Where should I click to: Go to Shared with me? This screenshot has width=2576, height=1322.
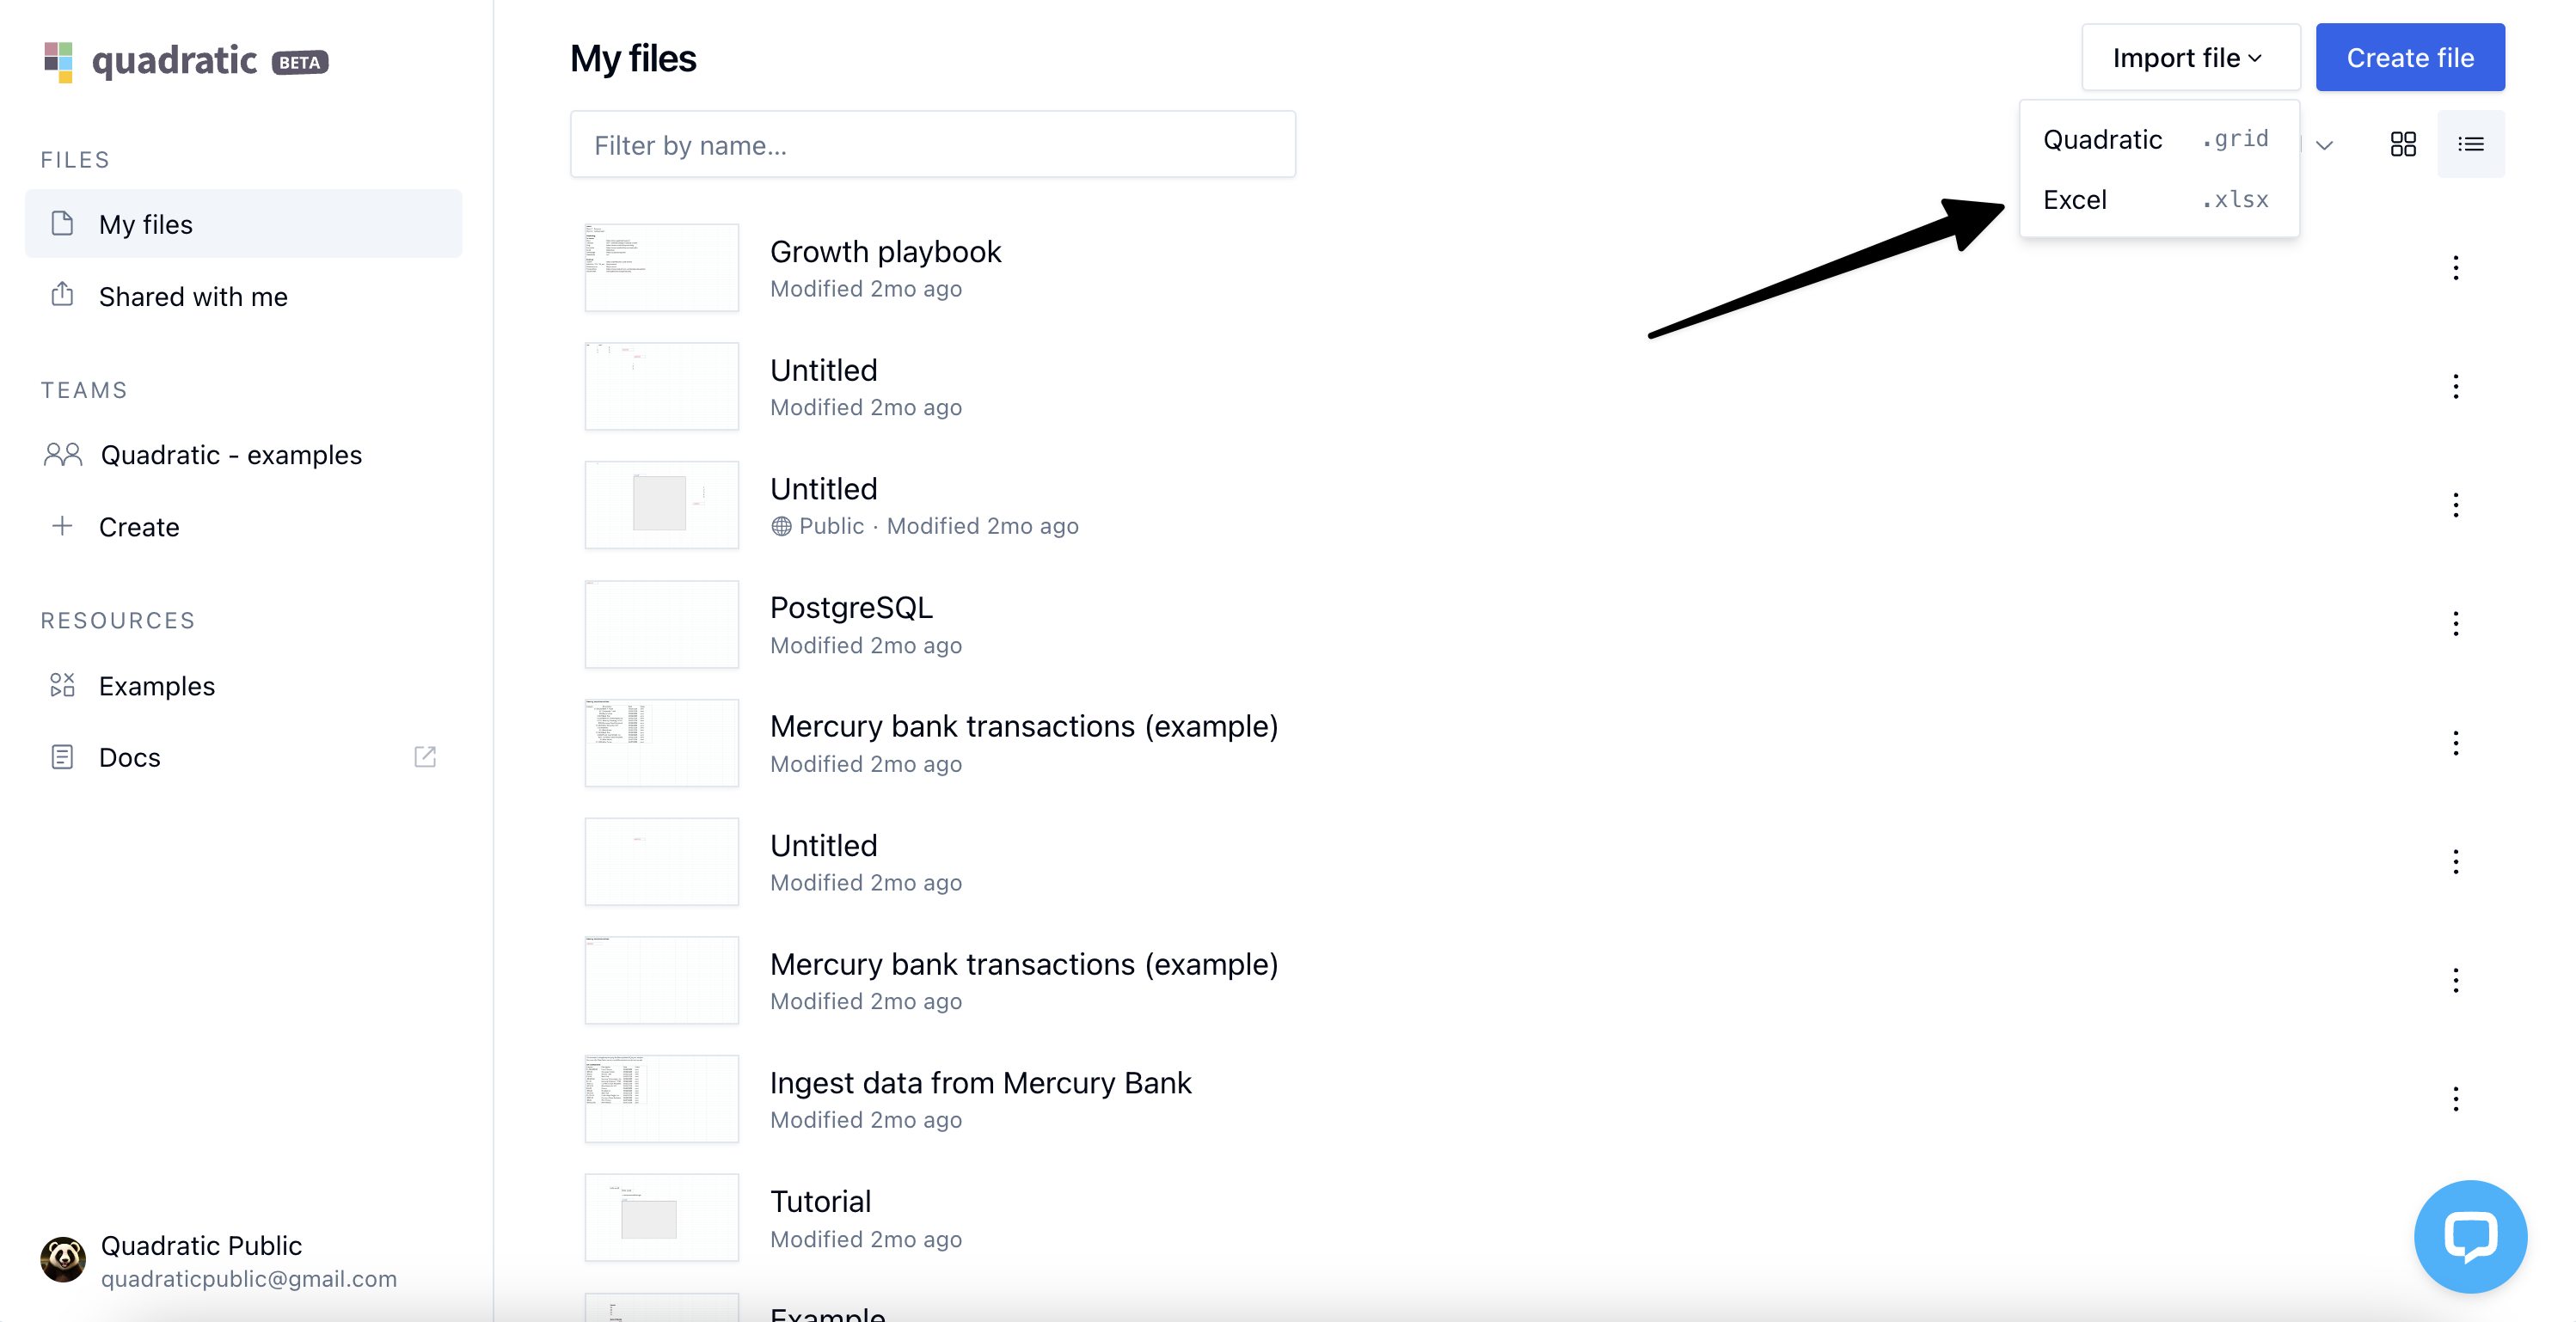[x=193, y=297]
